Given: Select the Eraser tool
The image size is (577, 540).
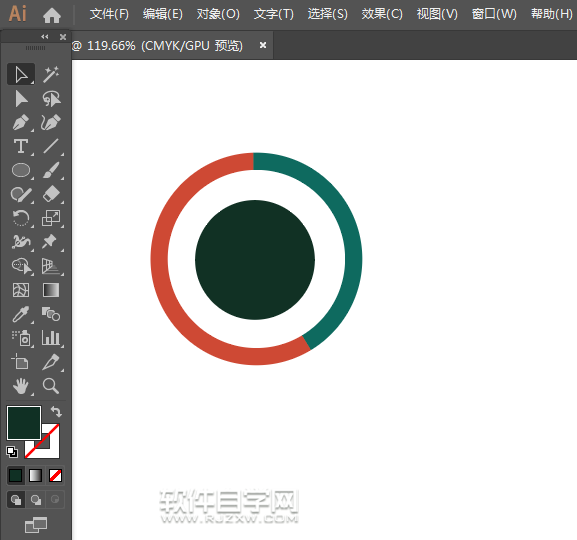Looking at the screenshot, I should pos(51,194).
